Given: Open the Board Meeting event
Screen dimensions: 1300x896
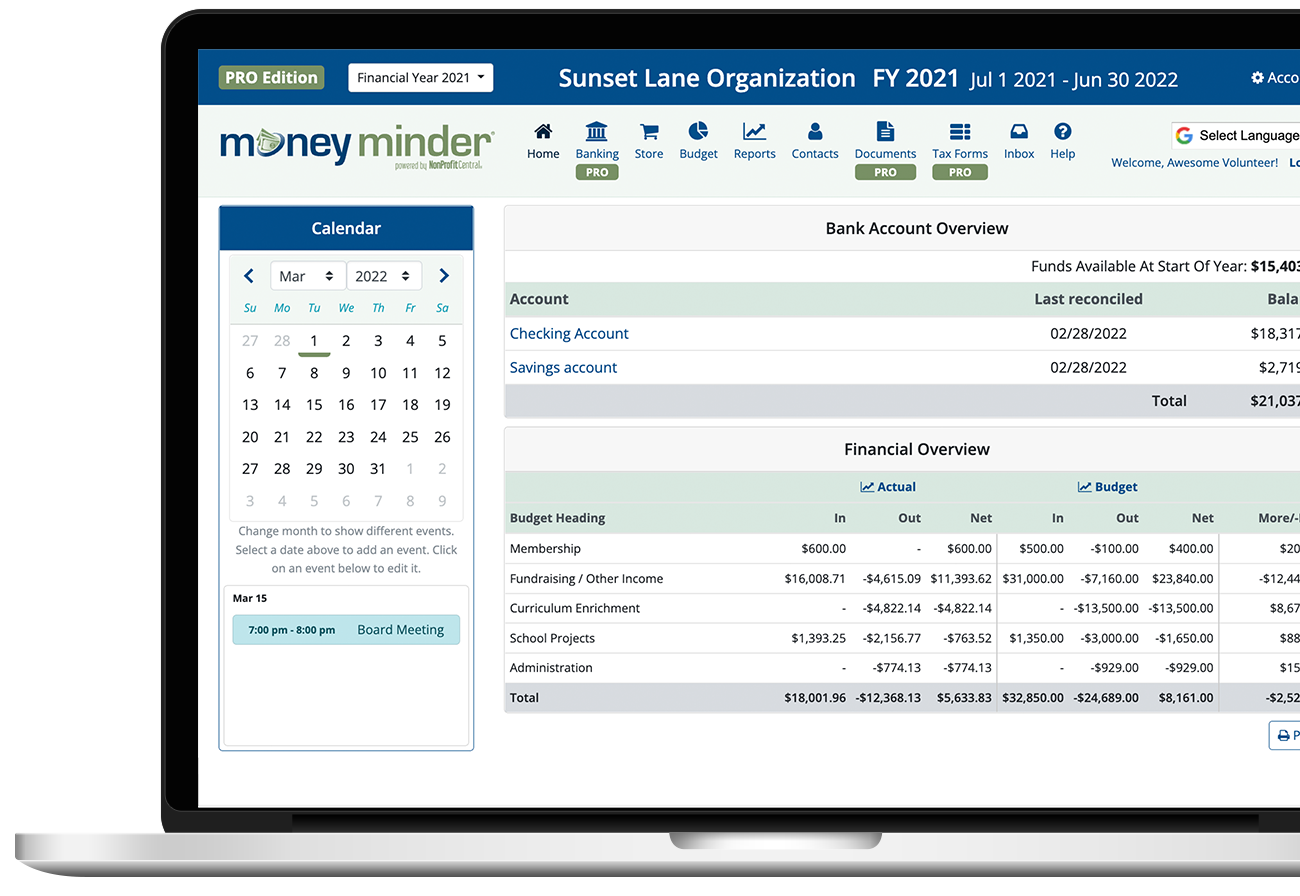Looking at the screenshot, I should click(400, 629).
